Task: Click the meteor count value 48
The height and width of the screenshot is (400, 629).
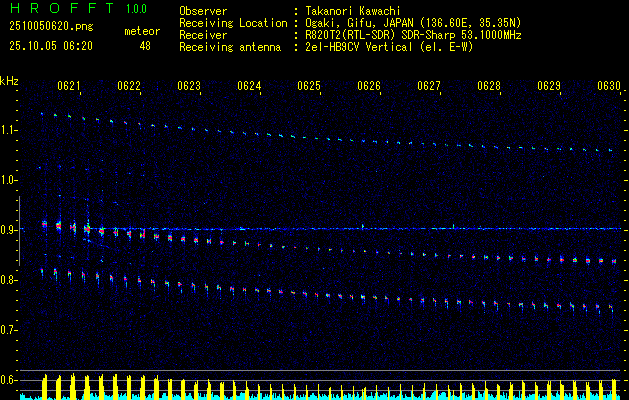Action: 145,45
